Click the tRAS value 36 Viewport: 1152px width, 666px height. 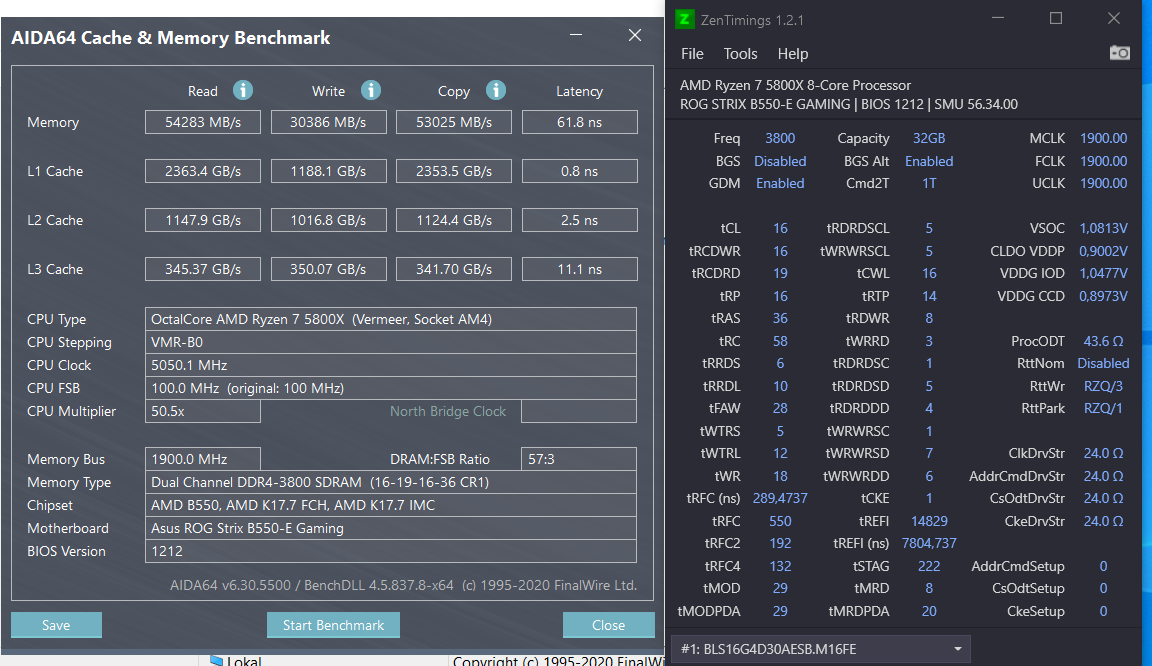780,318
